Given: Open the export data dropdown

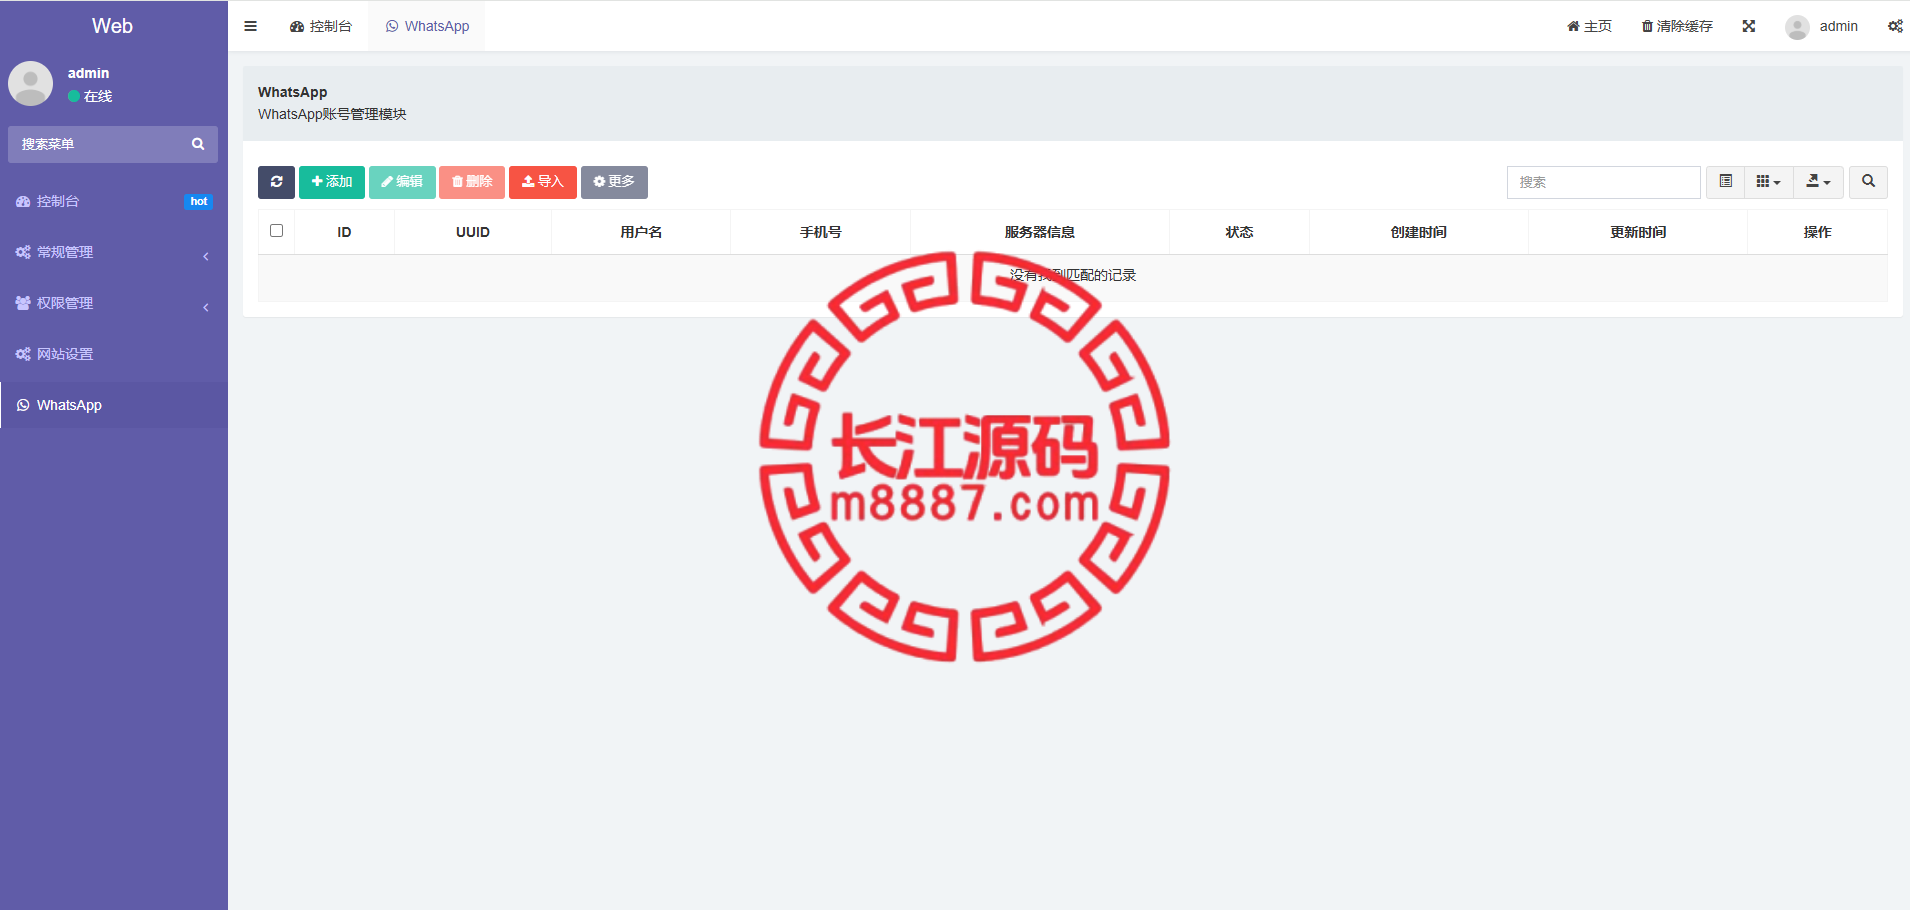Looking at the screenshot, I should click(x=1818, y=182).
